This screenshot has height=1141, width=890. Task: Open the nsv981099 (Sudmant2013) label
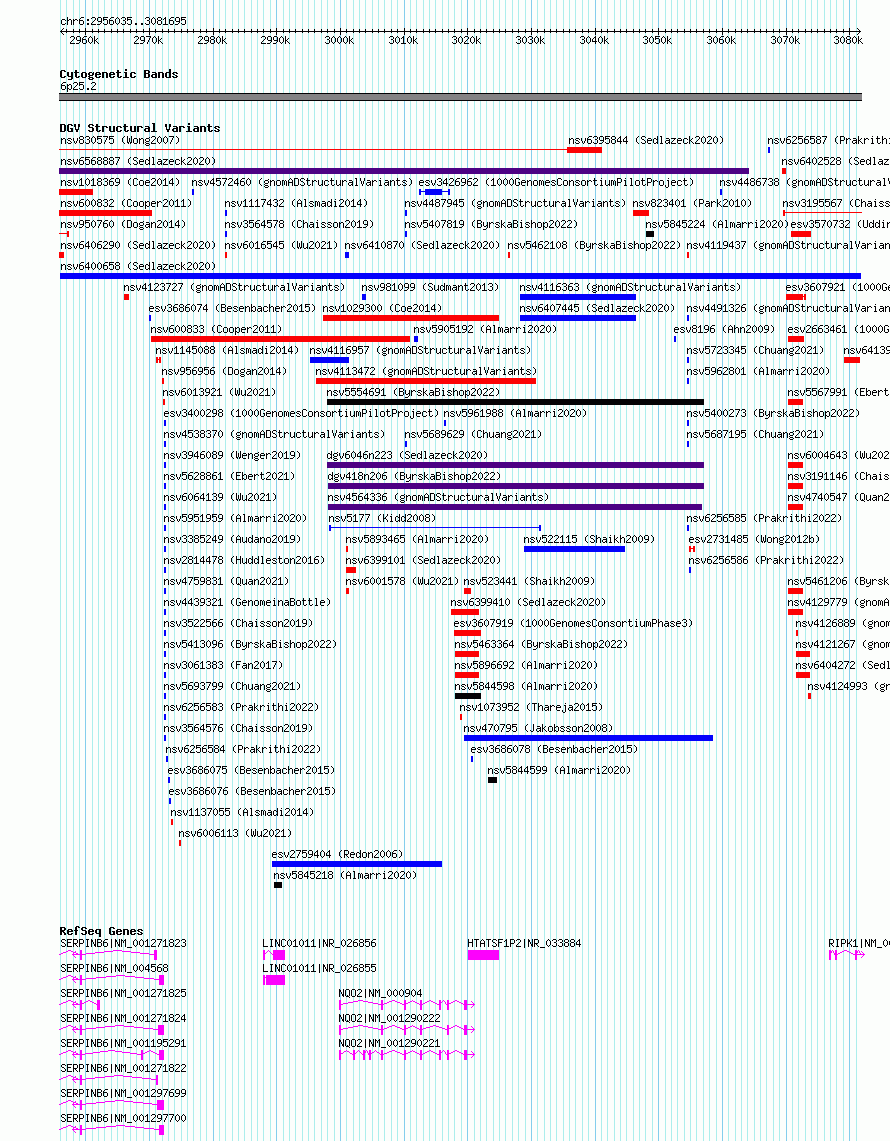(x=430, y=287)
